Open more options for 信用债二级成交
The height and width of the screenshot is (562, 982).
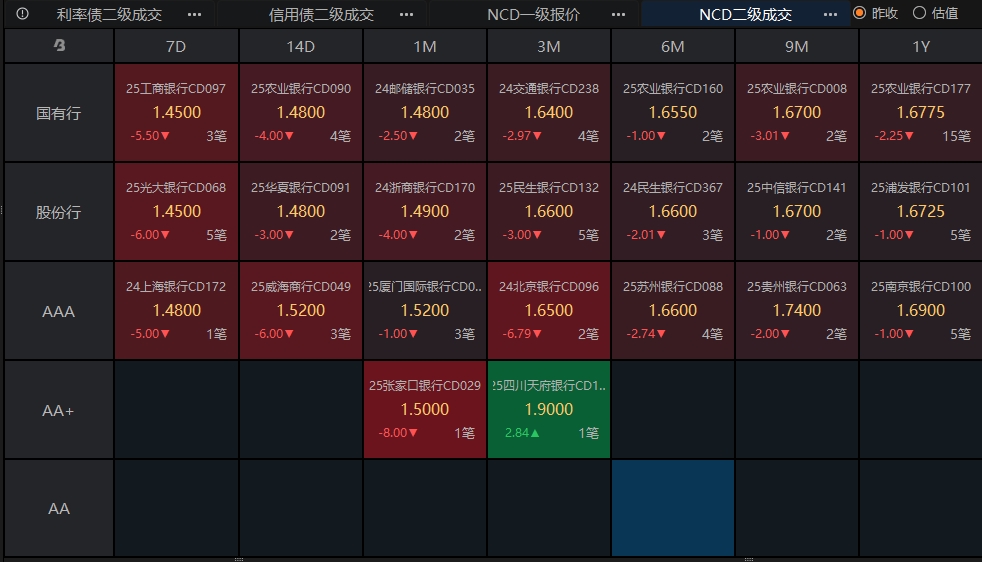406,14
